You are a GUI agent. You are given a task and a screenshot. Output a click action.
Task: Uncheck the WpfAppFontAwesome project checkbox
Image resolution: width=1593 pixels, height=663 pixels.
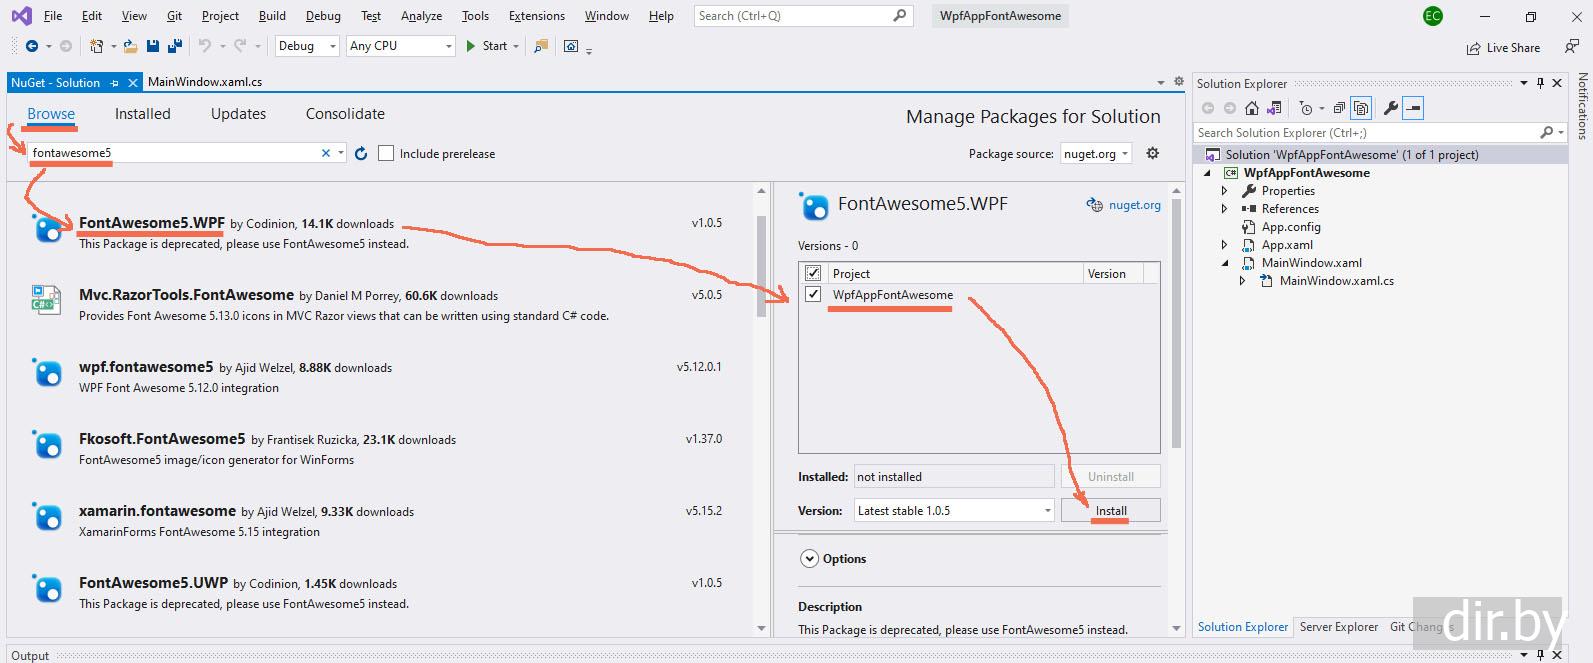(x=813, y=295)
